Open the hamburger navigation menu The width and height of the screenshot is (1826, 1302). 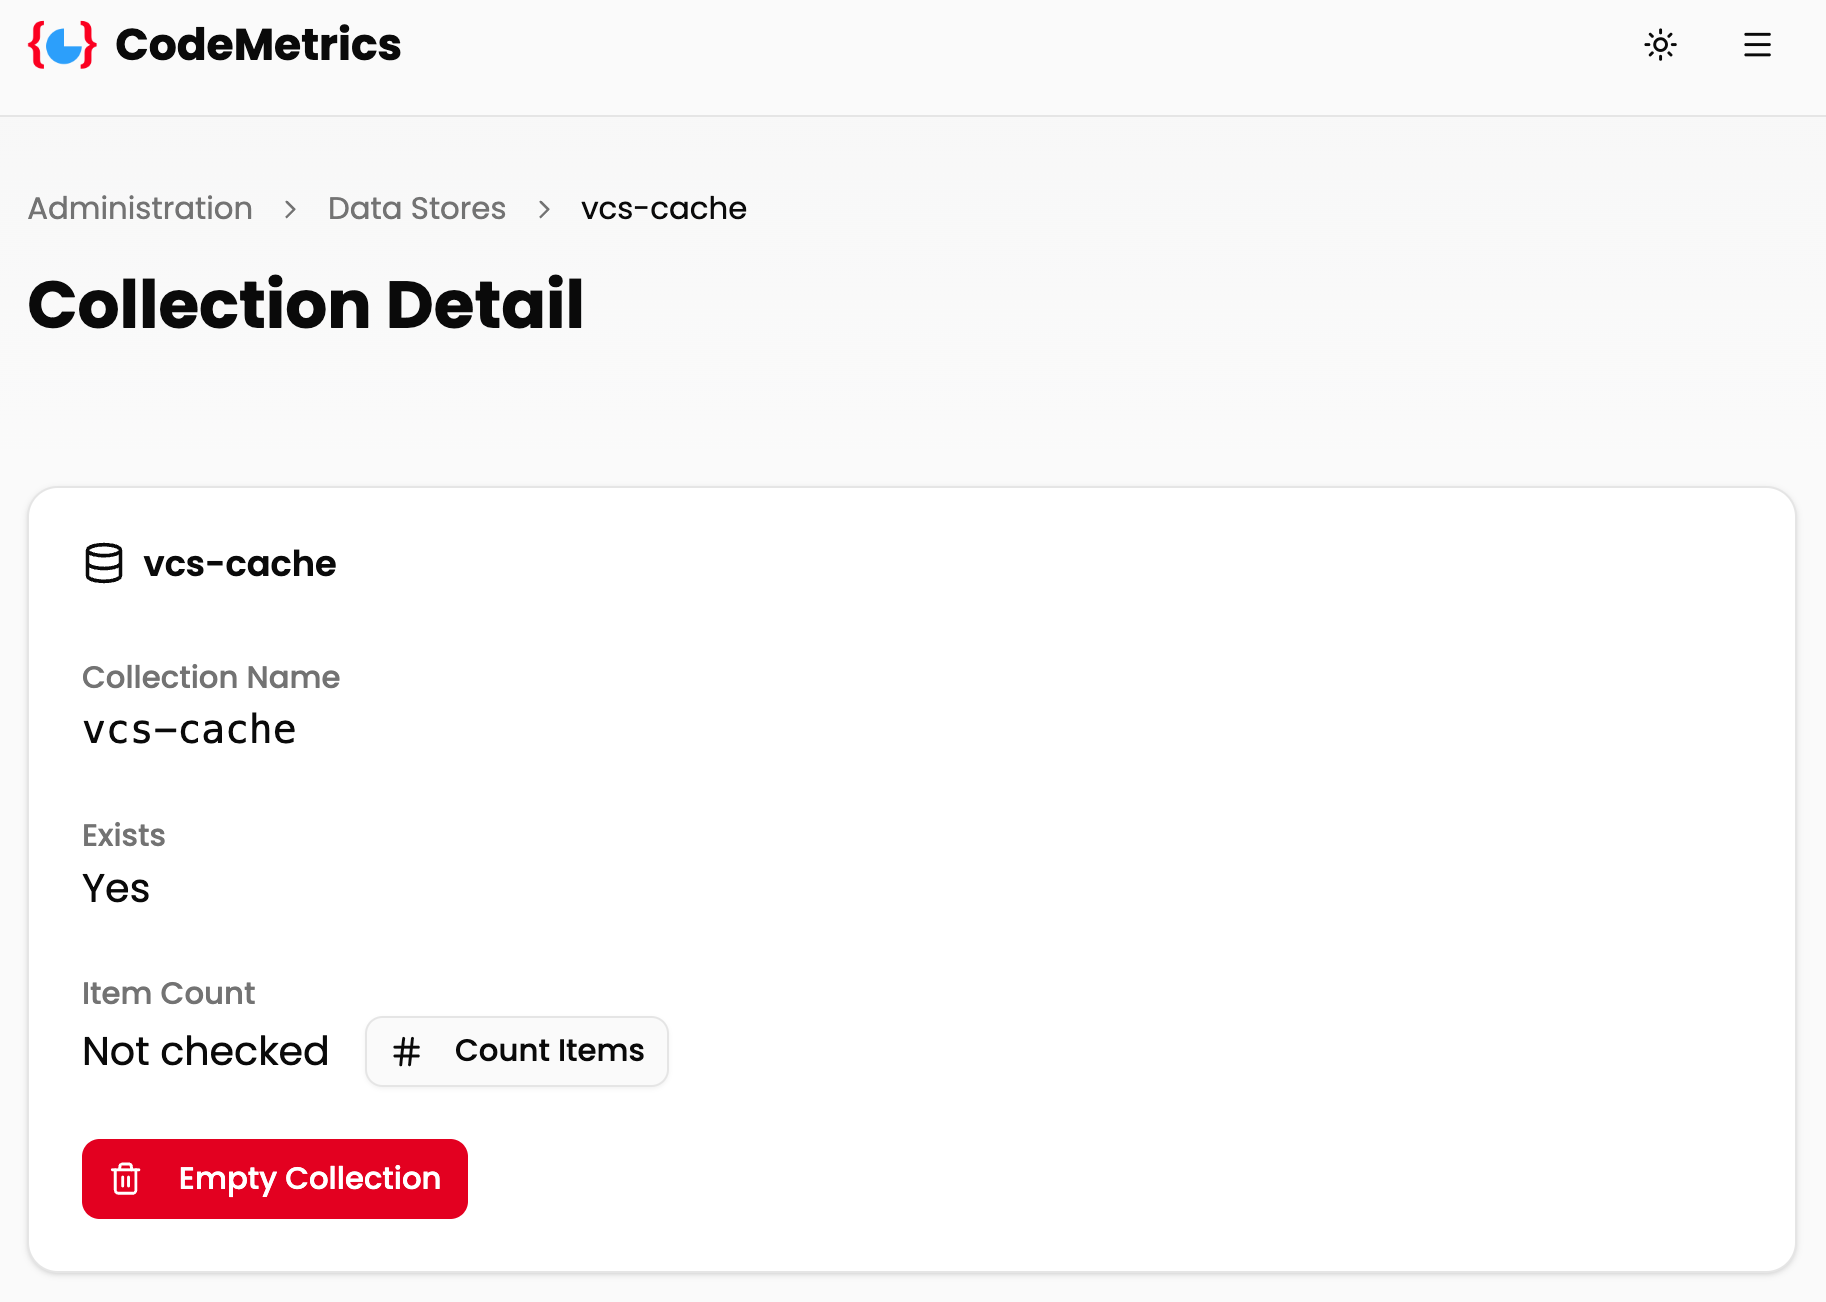(1757, 45)
